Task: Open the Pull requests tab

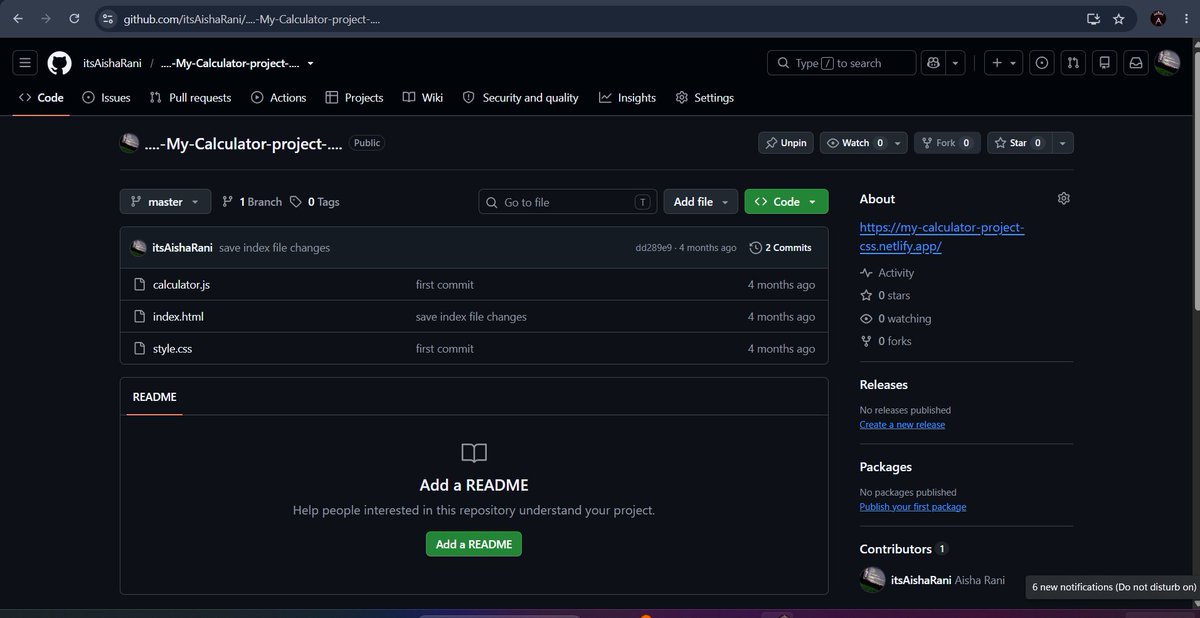Action: click(x=190, y=98)
